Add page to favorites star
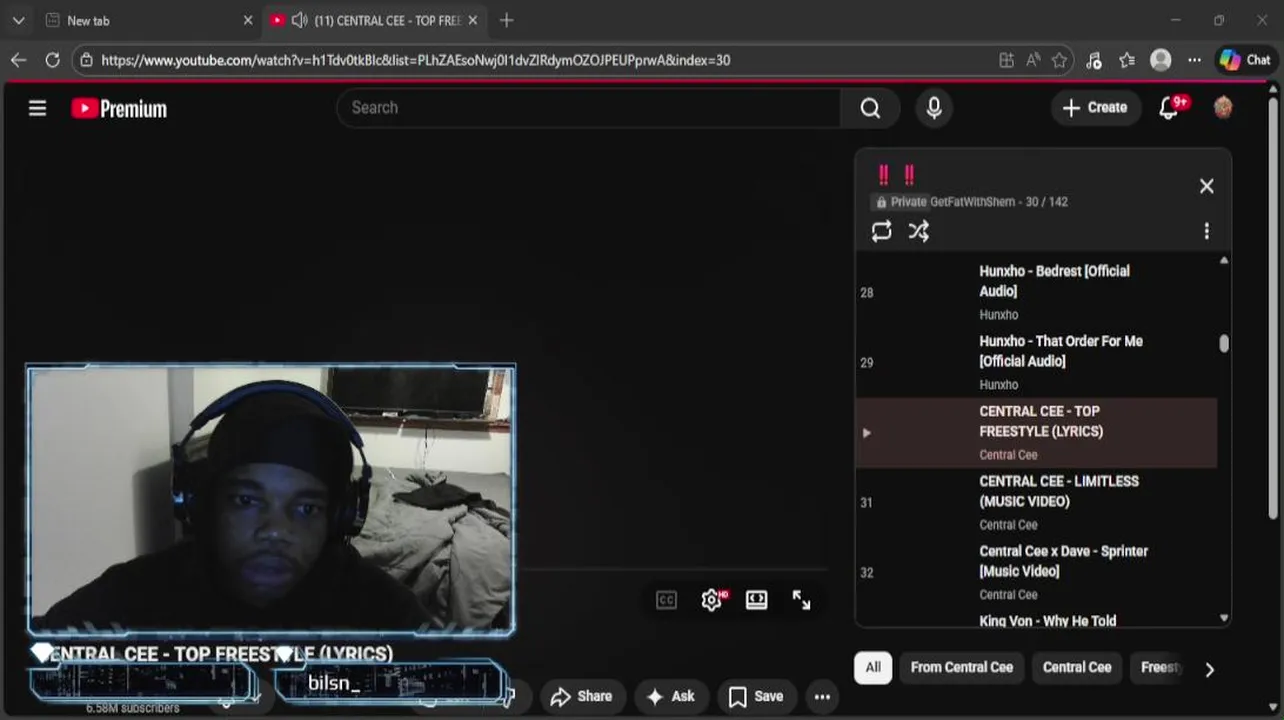Viewport: 1284px width, 720px height. 1059,60
